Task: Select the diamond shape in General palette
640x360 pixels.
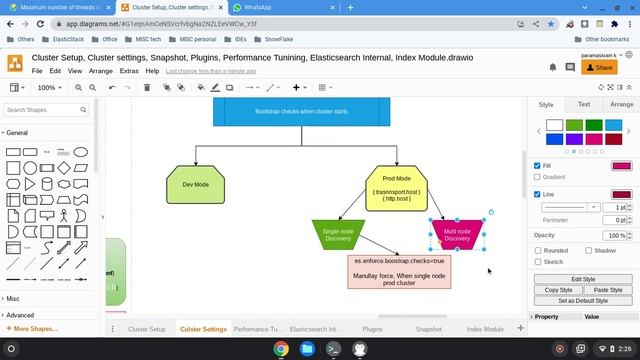Action: click(64, 168)
